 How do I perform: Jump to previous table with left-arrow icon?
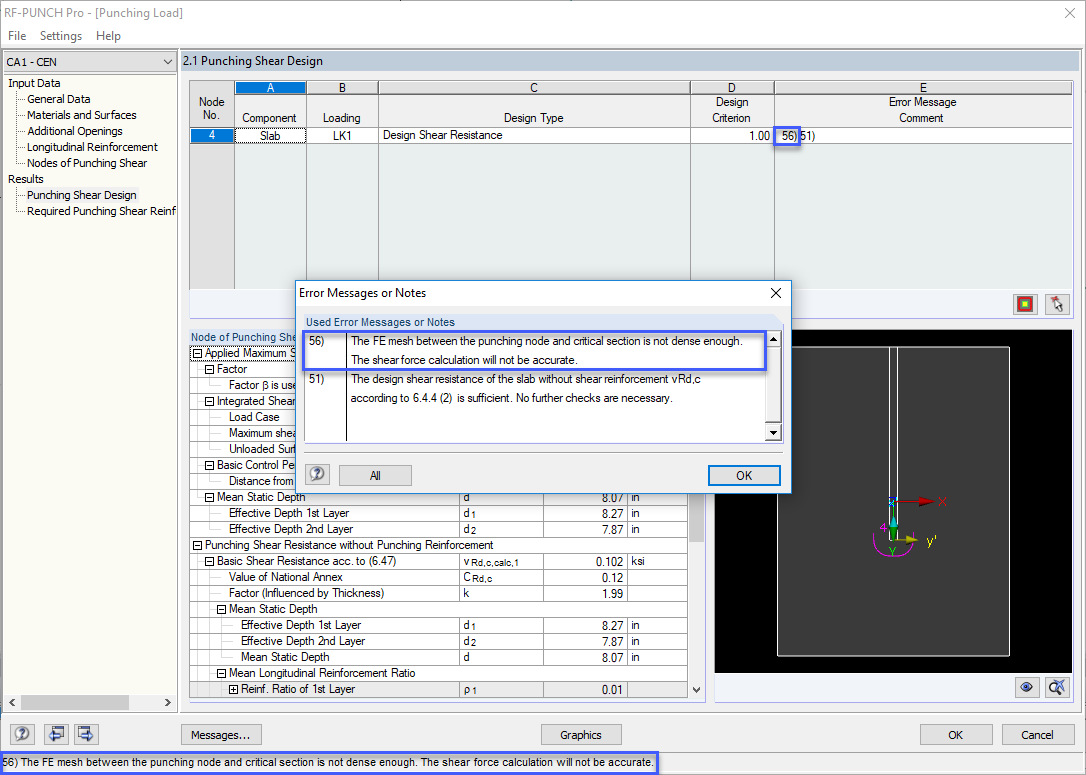[x=56, y=734]
